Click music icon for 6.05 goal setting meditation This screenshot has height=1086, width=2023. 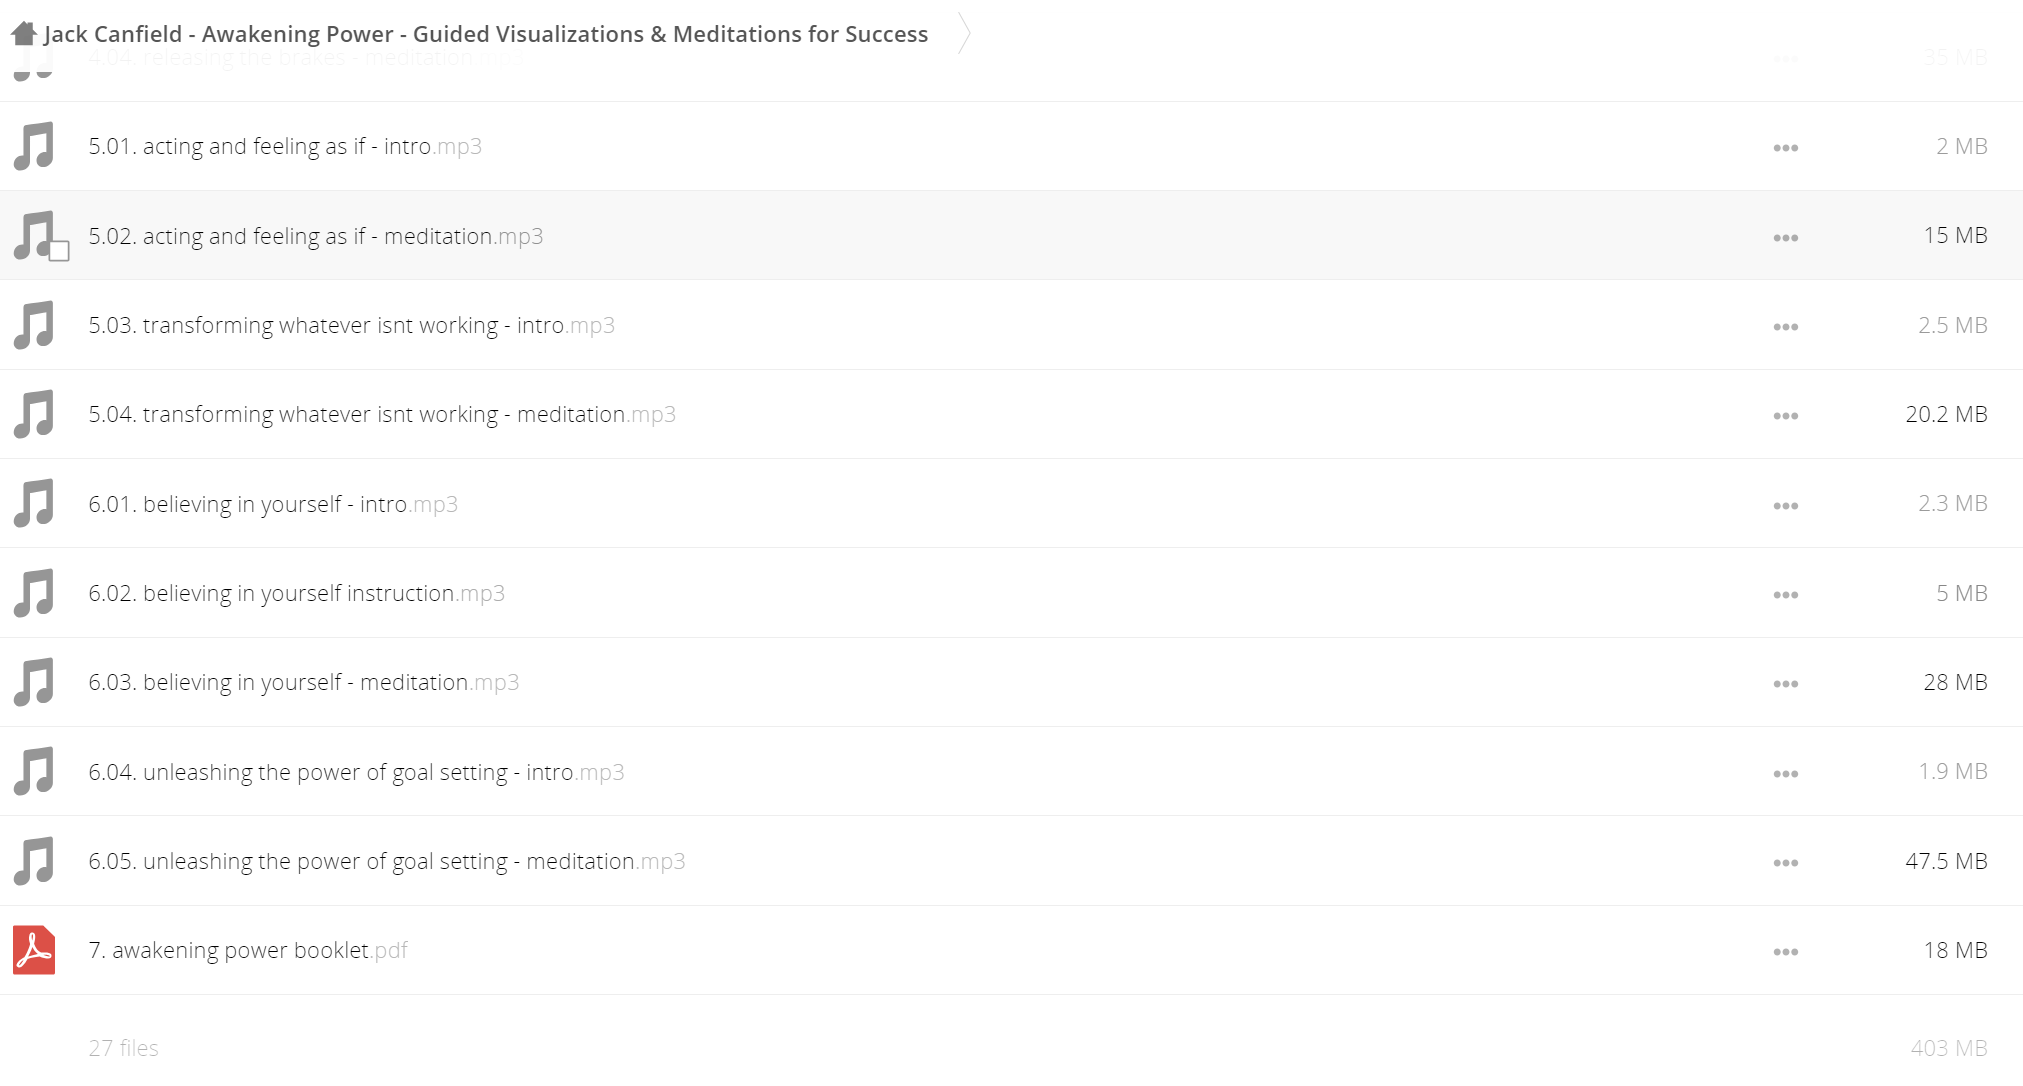pyautogui.click(x=34, y=861)
